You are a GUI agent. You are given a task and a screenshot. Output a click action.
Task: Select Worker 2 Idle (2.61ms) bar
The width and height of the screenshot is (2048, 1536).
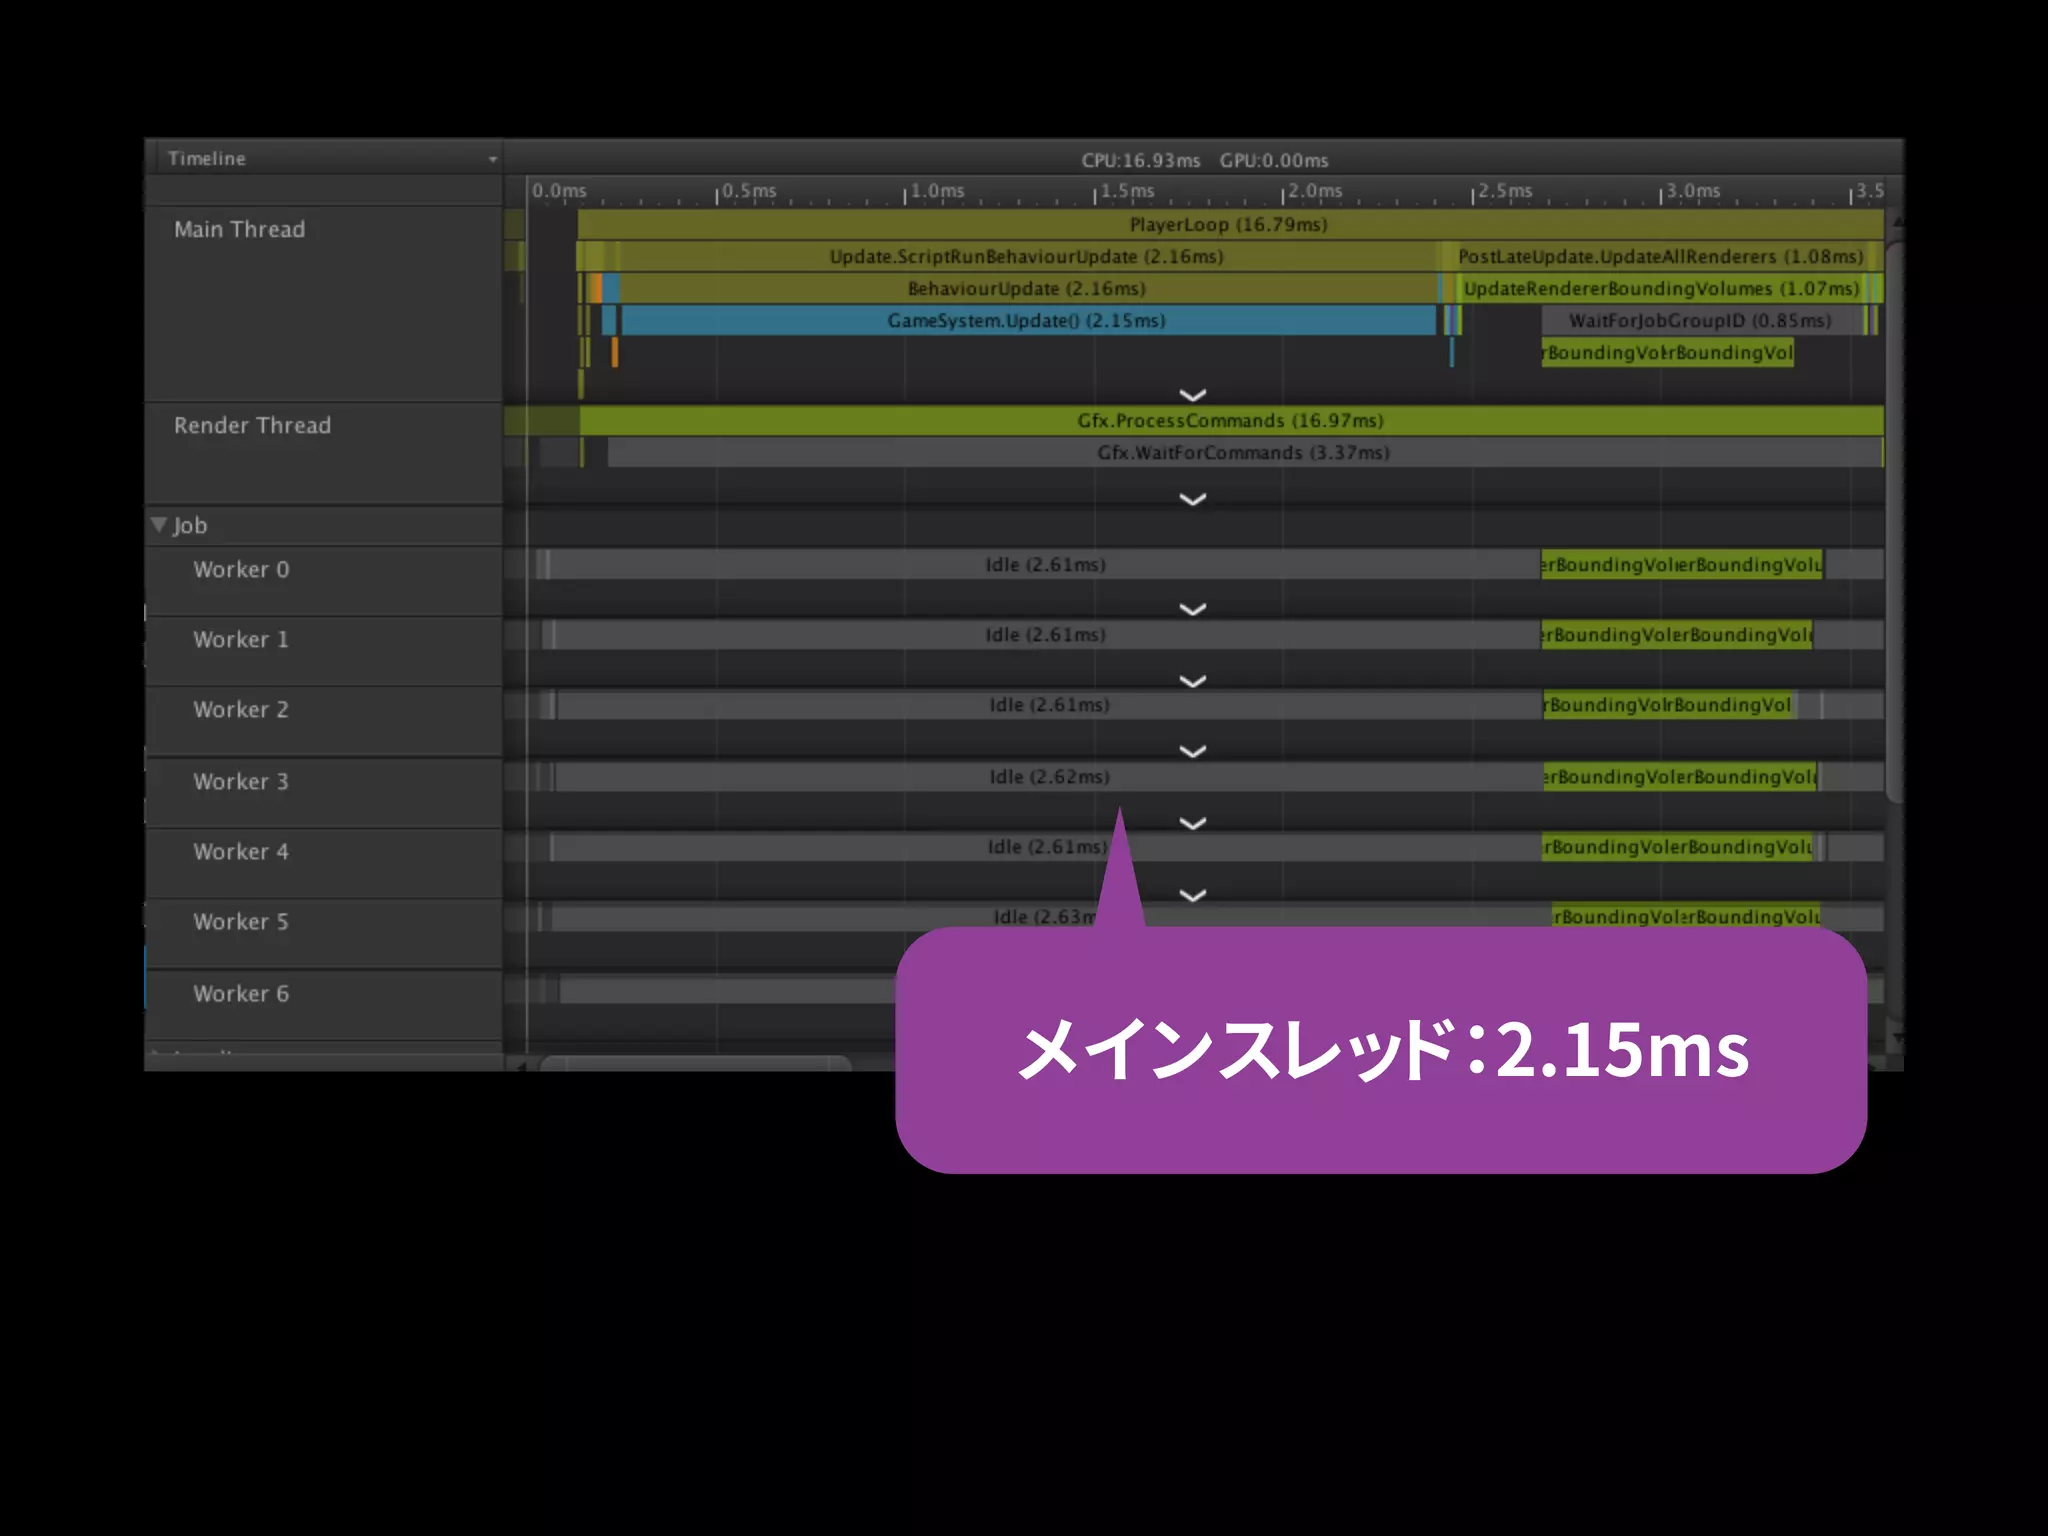click(x=1050, y=704)
